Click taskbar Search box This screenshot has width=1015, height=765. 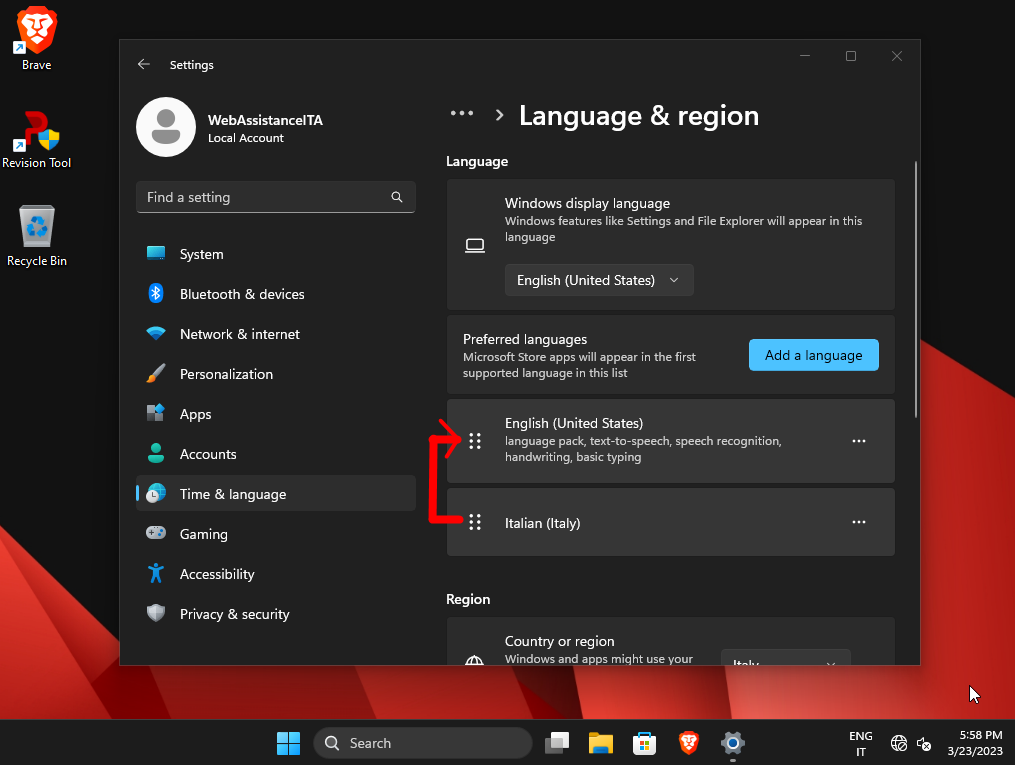423,743
